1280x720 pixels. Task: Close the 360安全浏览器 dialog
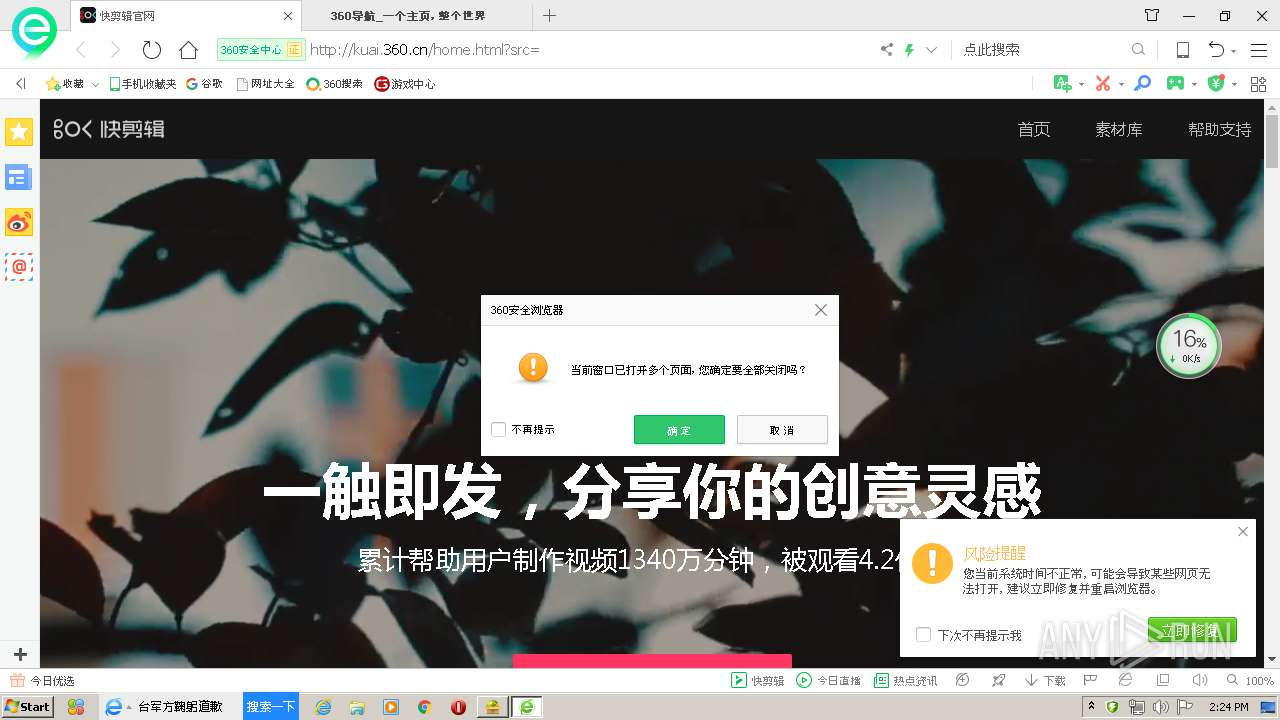821,310
